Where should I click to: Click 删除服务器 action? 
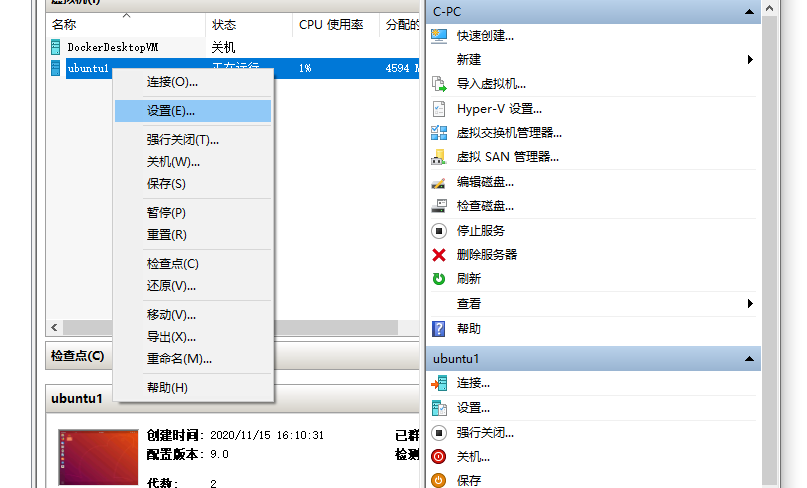coord(487,255)
